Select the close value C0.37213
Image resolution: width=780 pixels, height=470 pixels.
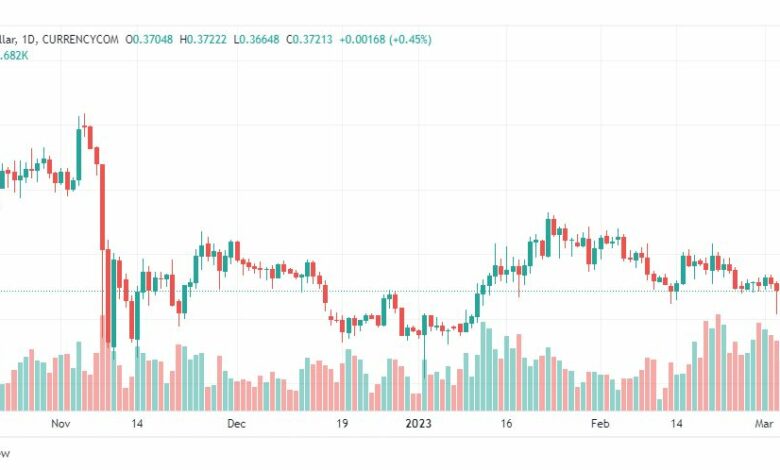tap(309, 39)
